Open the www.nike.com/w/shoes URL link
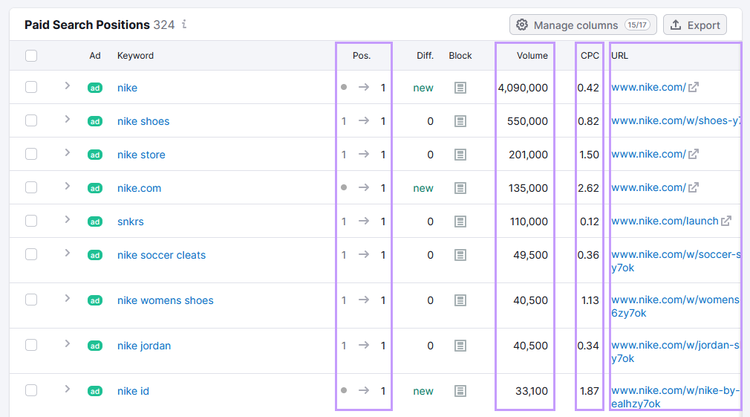 (x=675, y=121)
